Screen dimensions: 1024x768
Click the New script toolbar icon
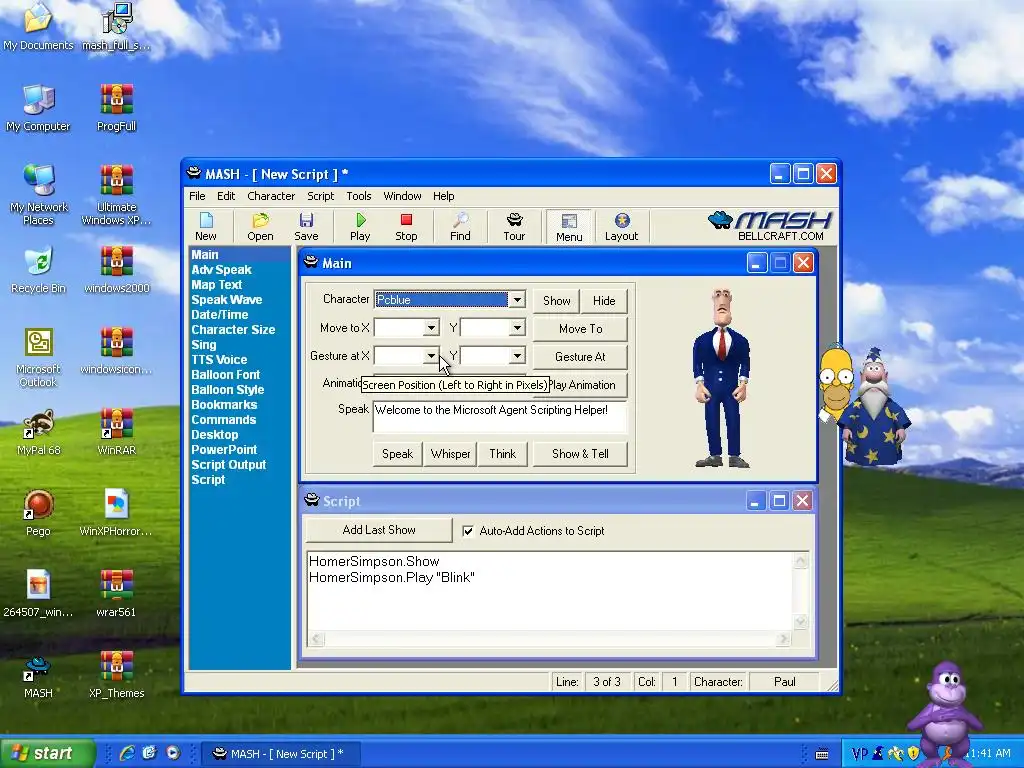[x=206, y=226]
